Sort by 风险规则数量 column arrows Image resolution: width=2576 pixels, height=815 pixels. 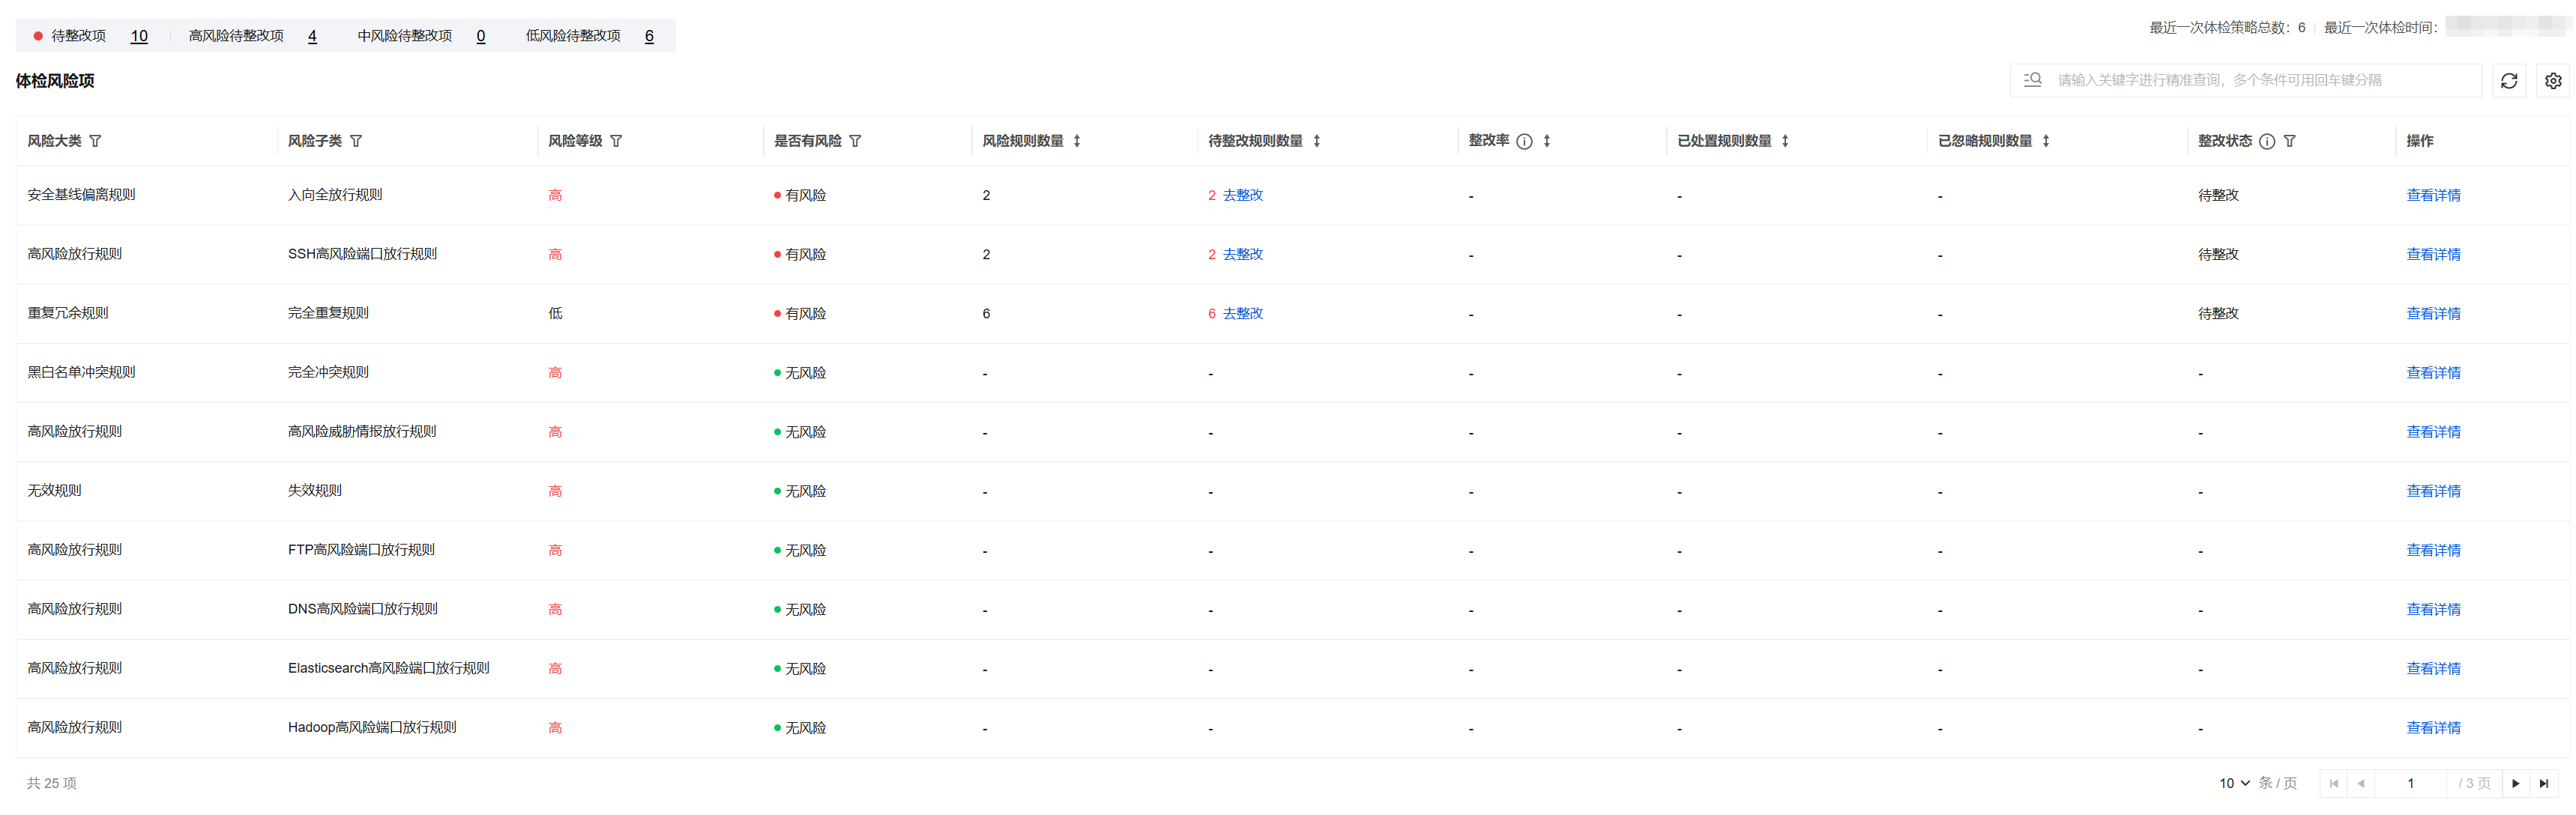tap(1077, 141)
